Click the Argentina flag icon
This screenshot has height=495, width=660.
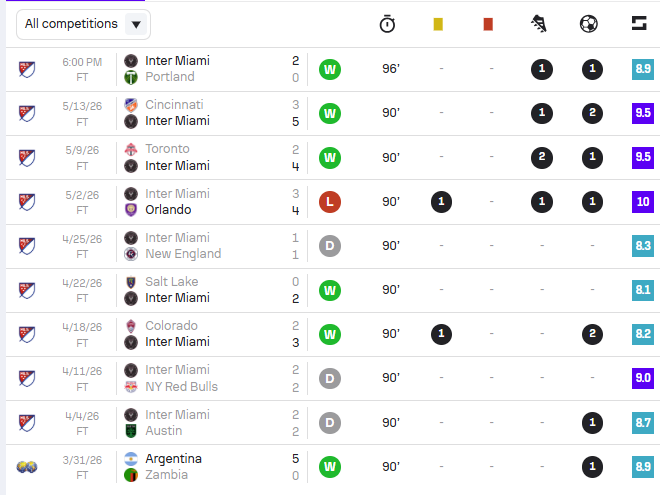131,459
